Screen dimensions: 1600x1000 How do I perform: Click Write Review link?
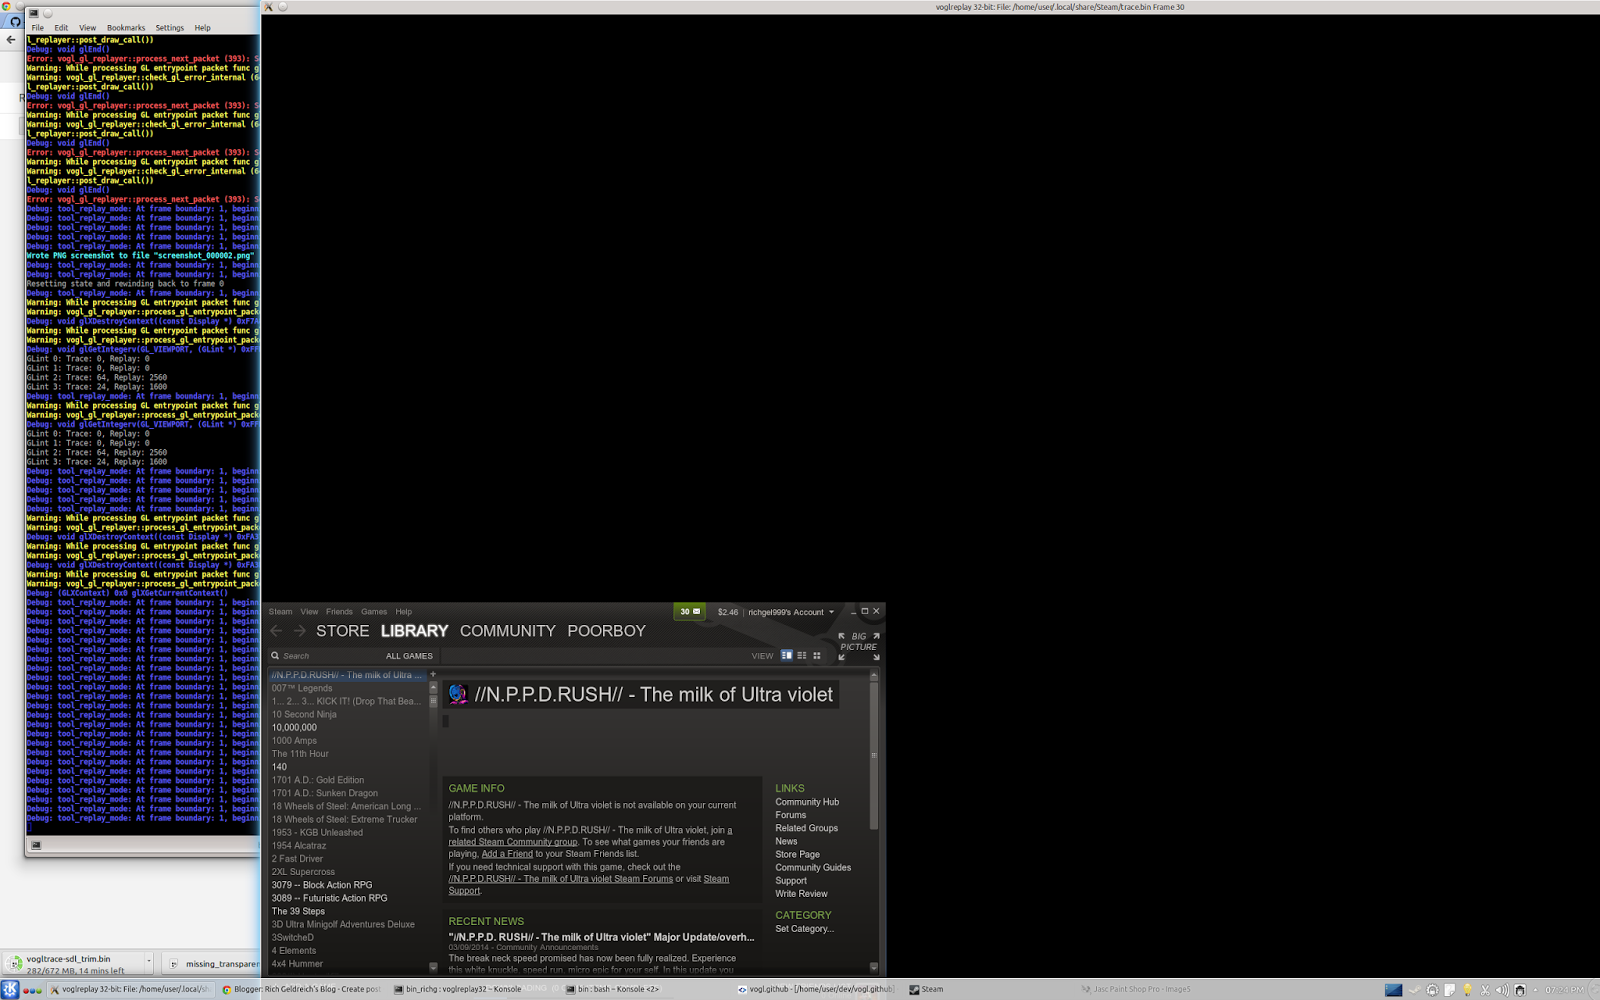click(802, 894)
